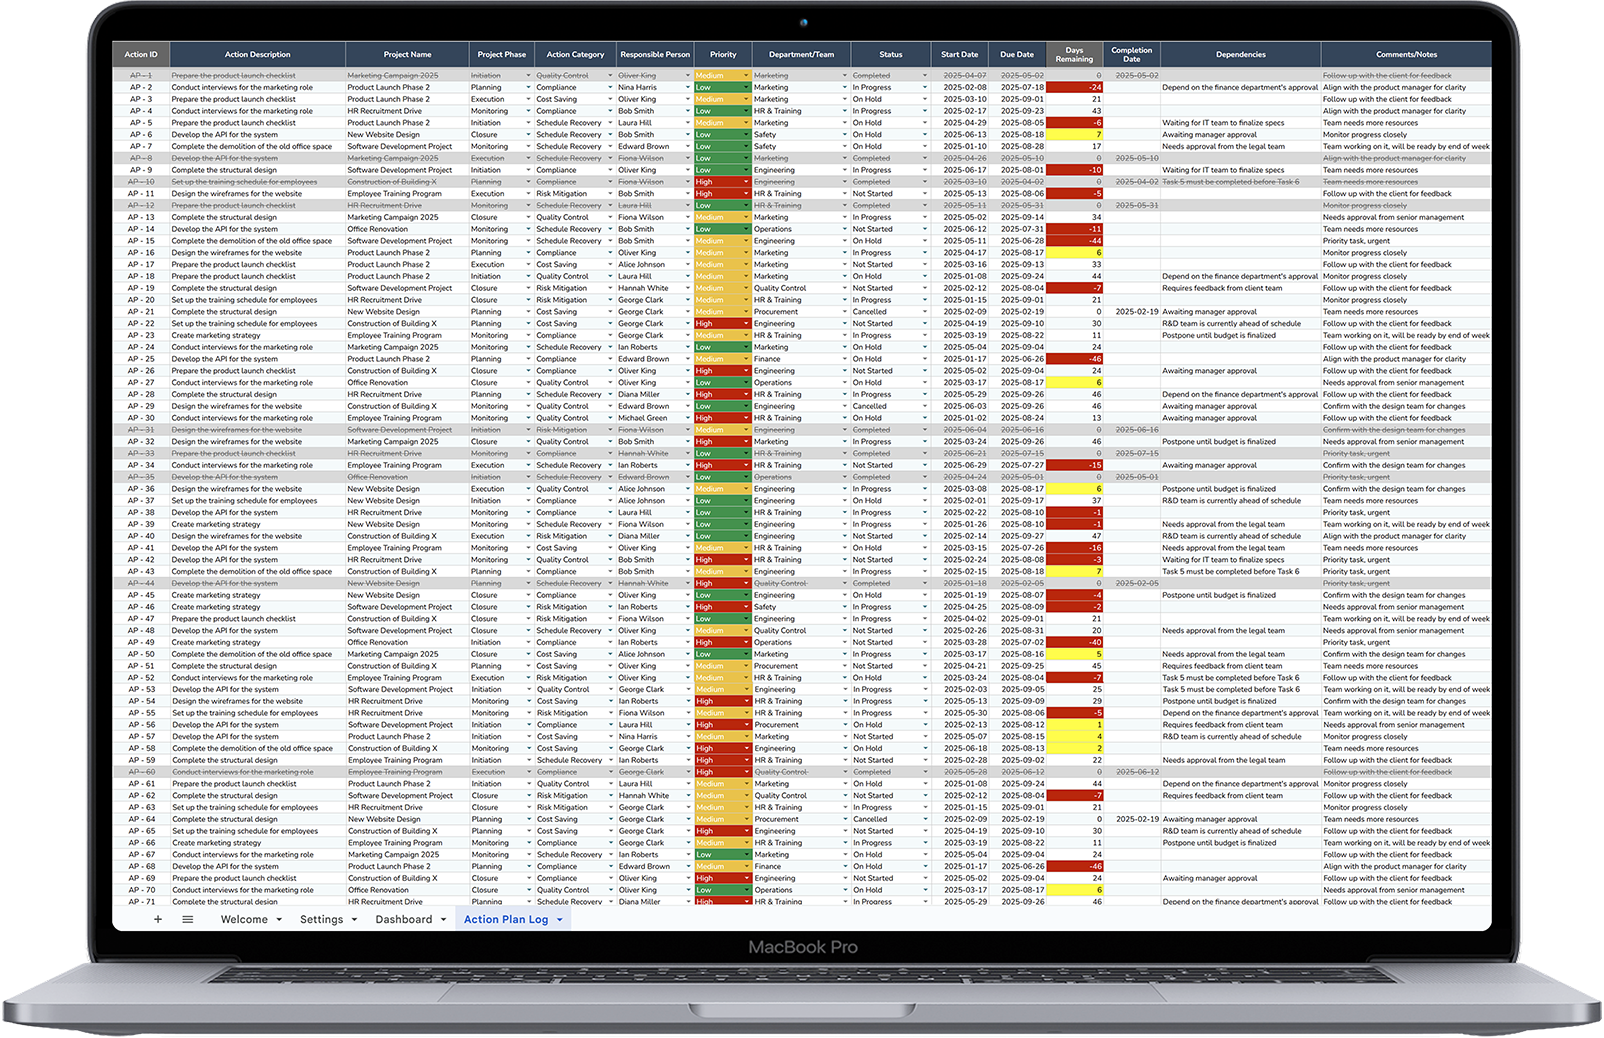This screenshot has height=1038, width=1604.
Task: Select the Status column header
Action: pyautogui.click(x=890, y=55)
